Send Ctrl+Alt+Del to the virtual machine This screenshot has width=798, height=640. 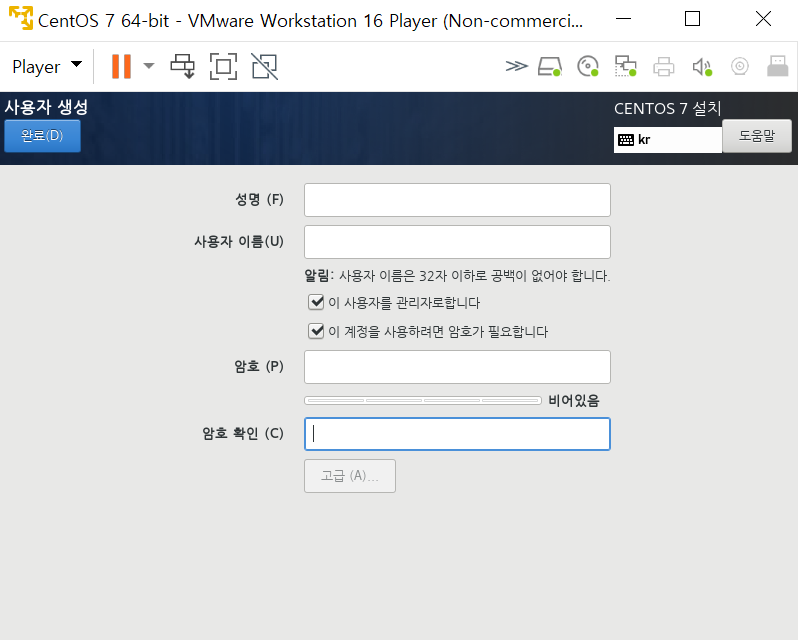(x=182, y=67)
